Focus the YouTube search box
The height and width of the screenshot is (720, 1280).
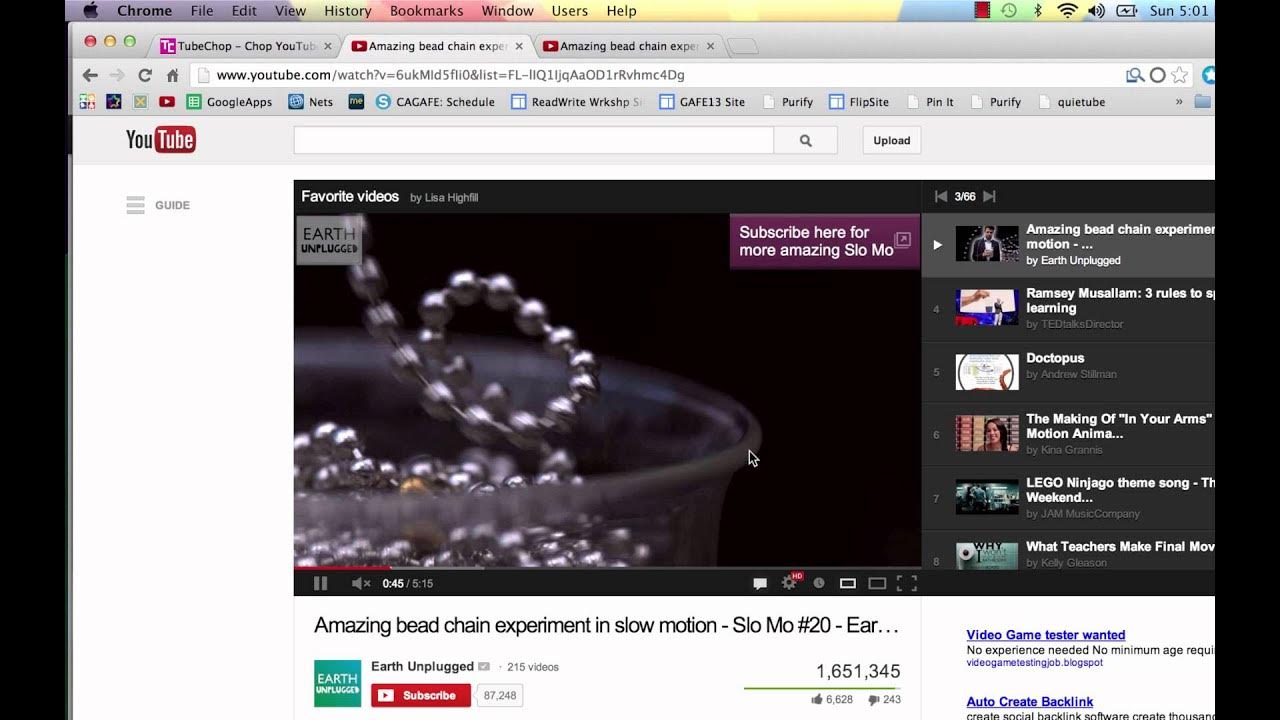coord(534,141)
